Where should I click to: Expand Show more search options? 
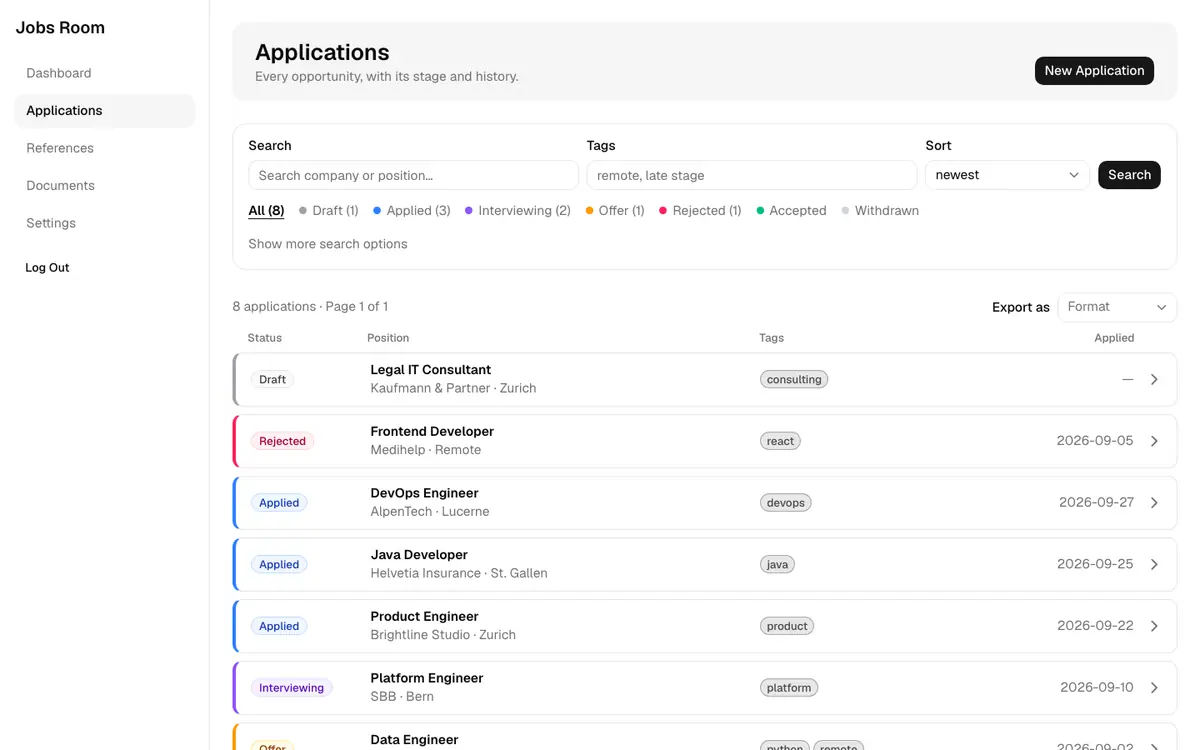[x=328, y=244]
